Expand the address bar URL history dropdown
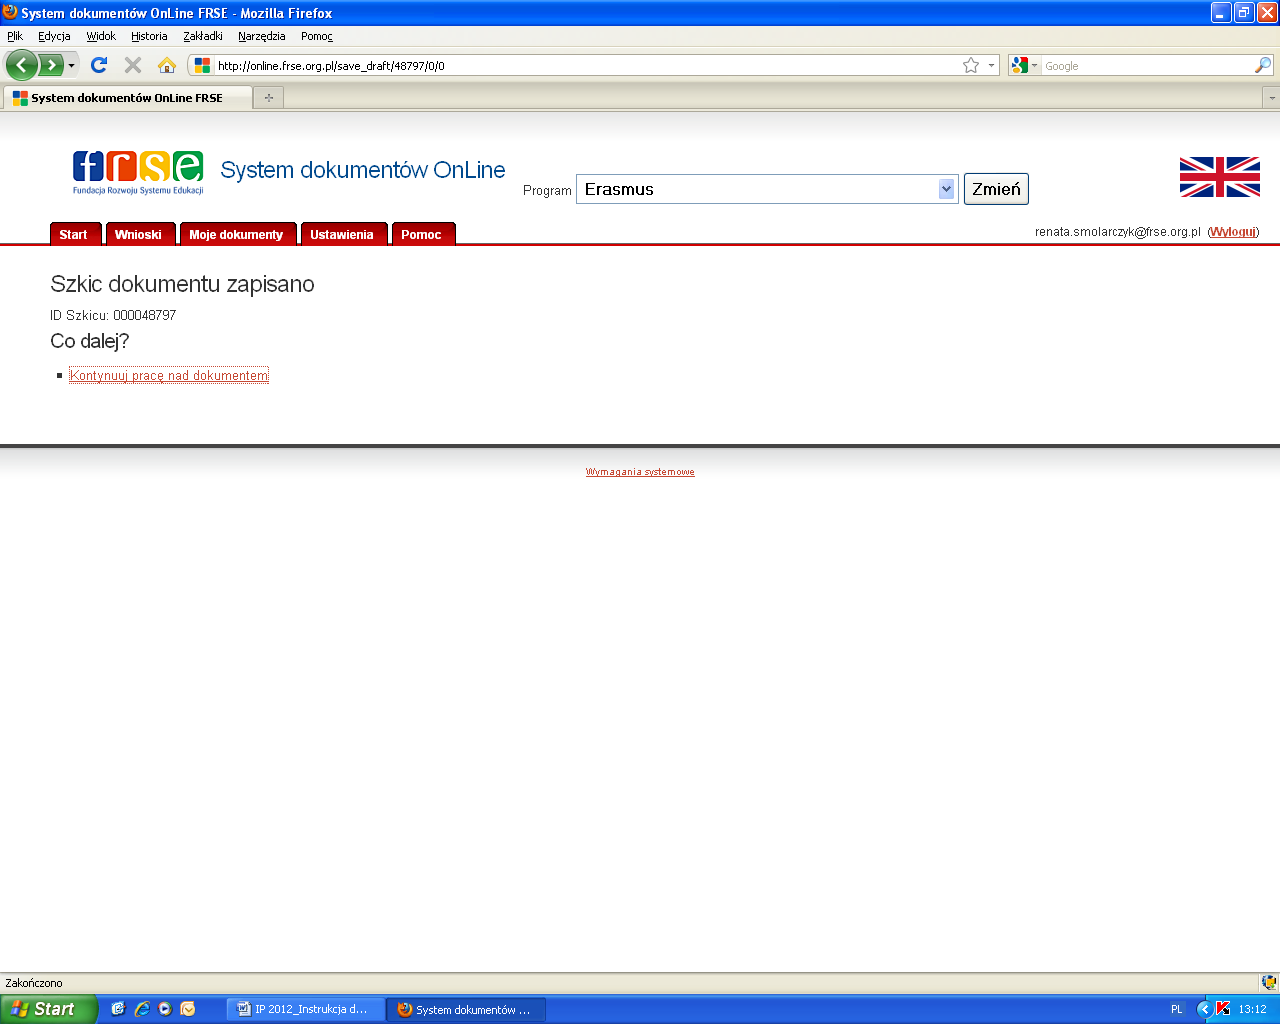1280x1024 pixels. 991,65
